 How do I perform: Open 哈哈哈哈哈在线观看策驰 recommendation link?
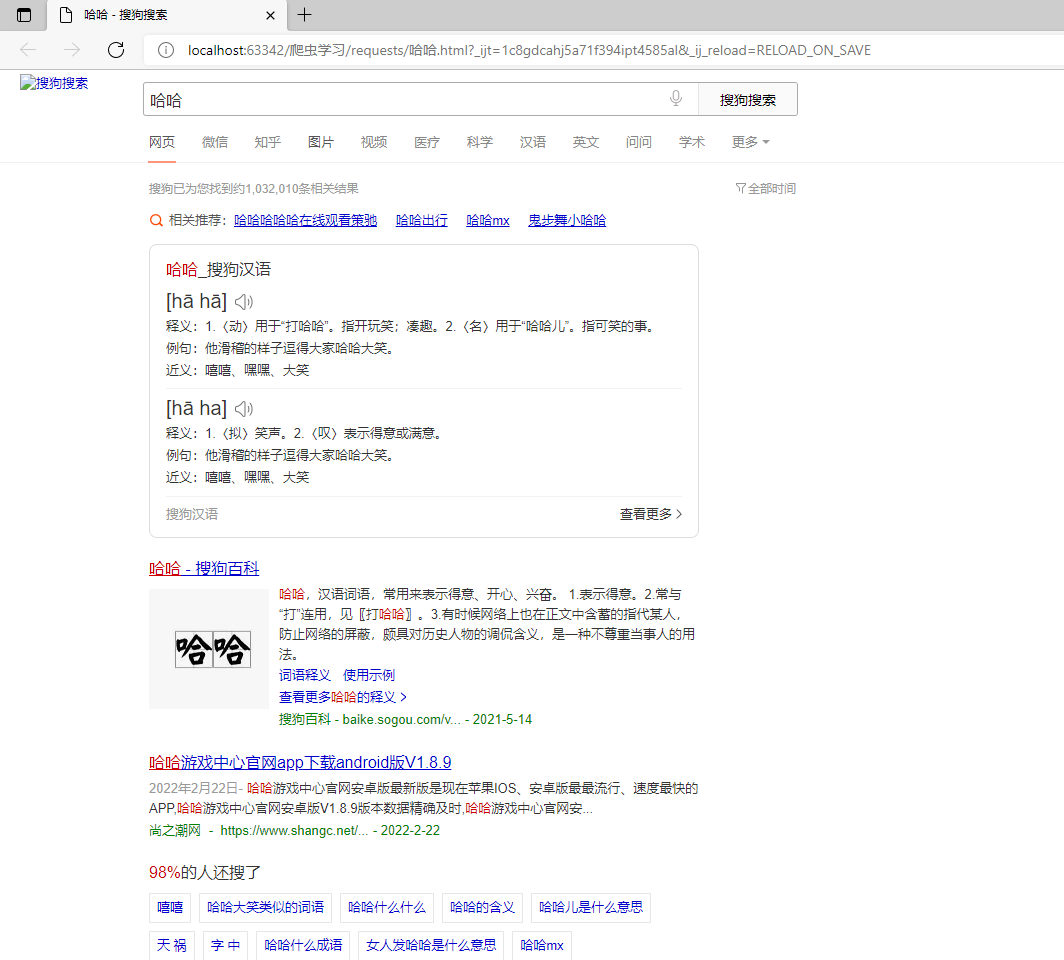(x=305, y=220)
